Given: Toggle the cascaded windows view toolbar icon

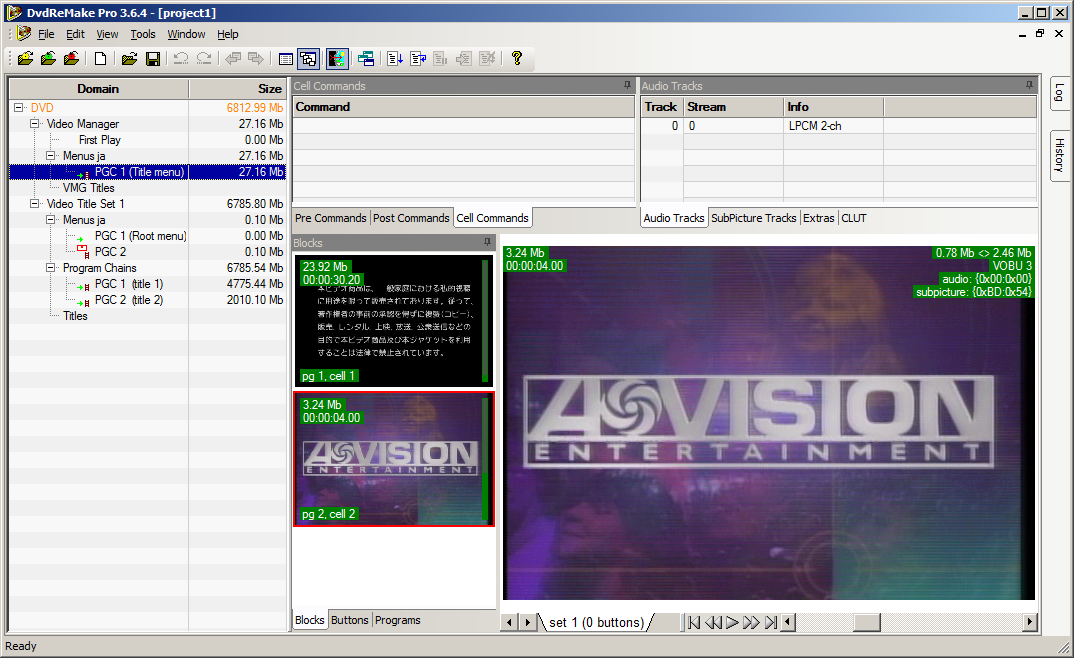Looking at the screenshot, I should [x=308, y=59].
